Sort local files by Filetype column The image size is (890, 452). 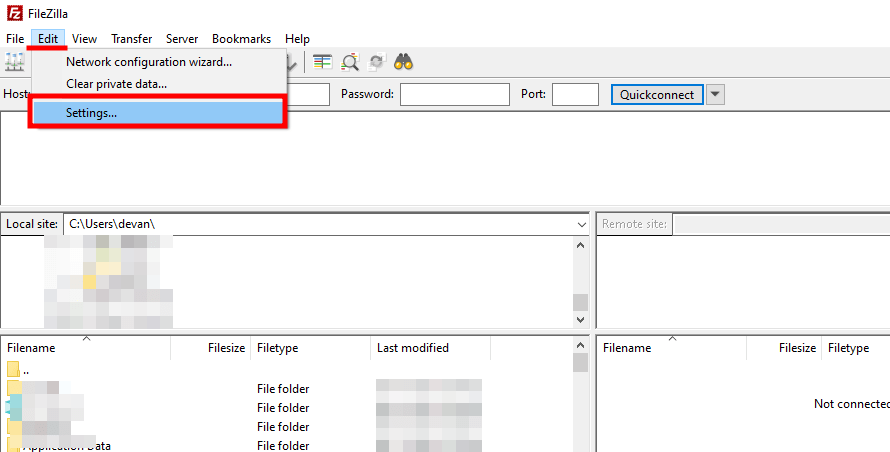pyautogui.click(x=310, y=348)
